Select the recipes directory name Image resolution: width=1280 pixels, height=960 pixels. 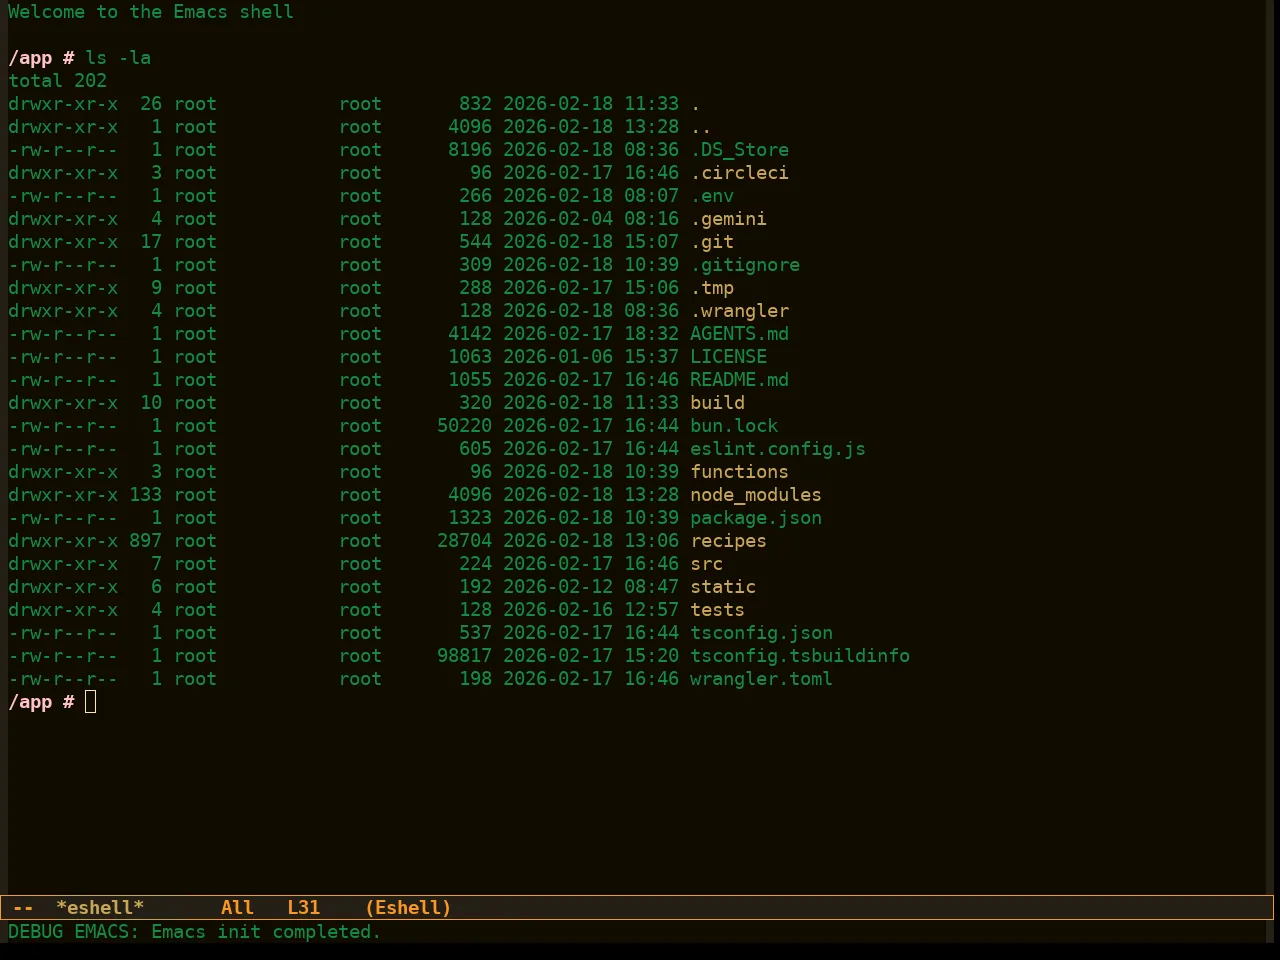pyautogui.click(x=729, y=541)
